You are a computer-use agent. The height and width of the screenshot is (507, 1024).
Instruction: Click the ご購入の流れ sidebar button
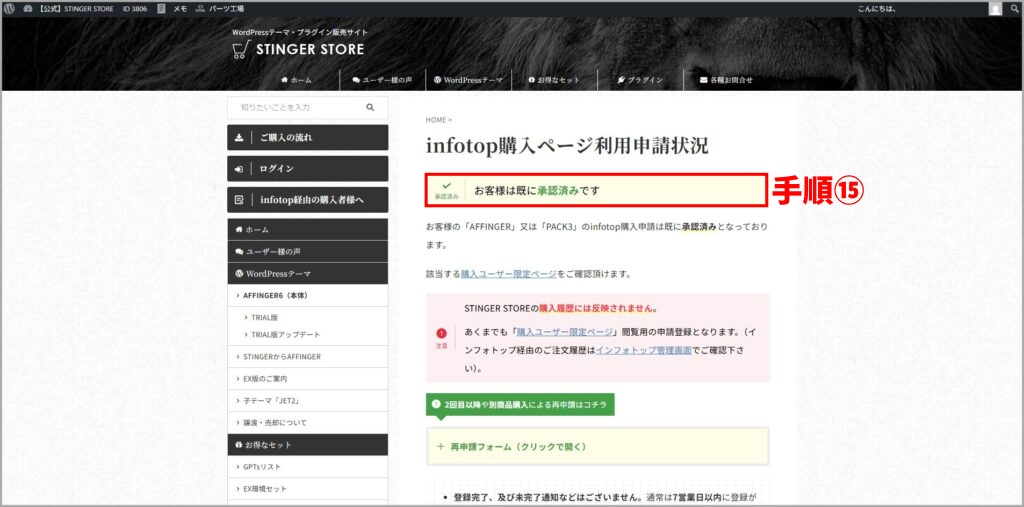(307, 138)
